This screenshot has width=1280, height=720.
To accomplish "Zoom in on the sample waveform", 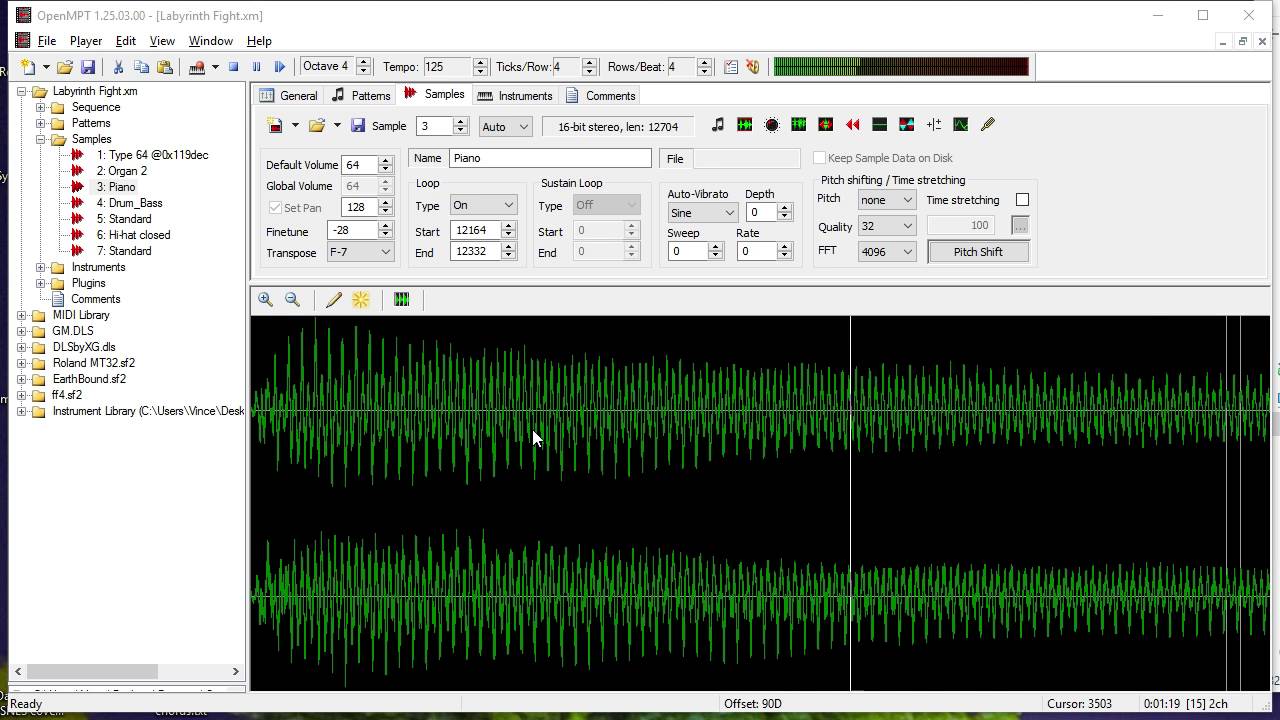I will (265, 299).
